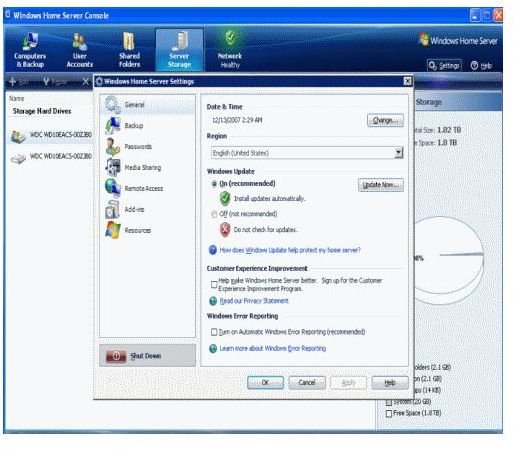Open Read our Privacy Statement link
The width and height of the screenshot is (514, 450).
click(x=254, y=301)
